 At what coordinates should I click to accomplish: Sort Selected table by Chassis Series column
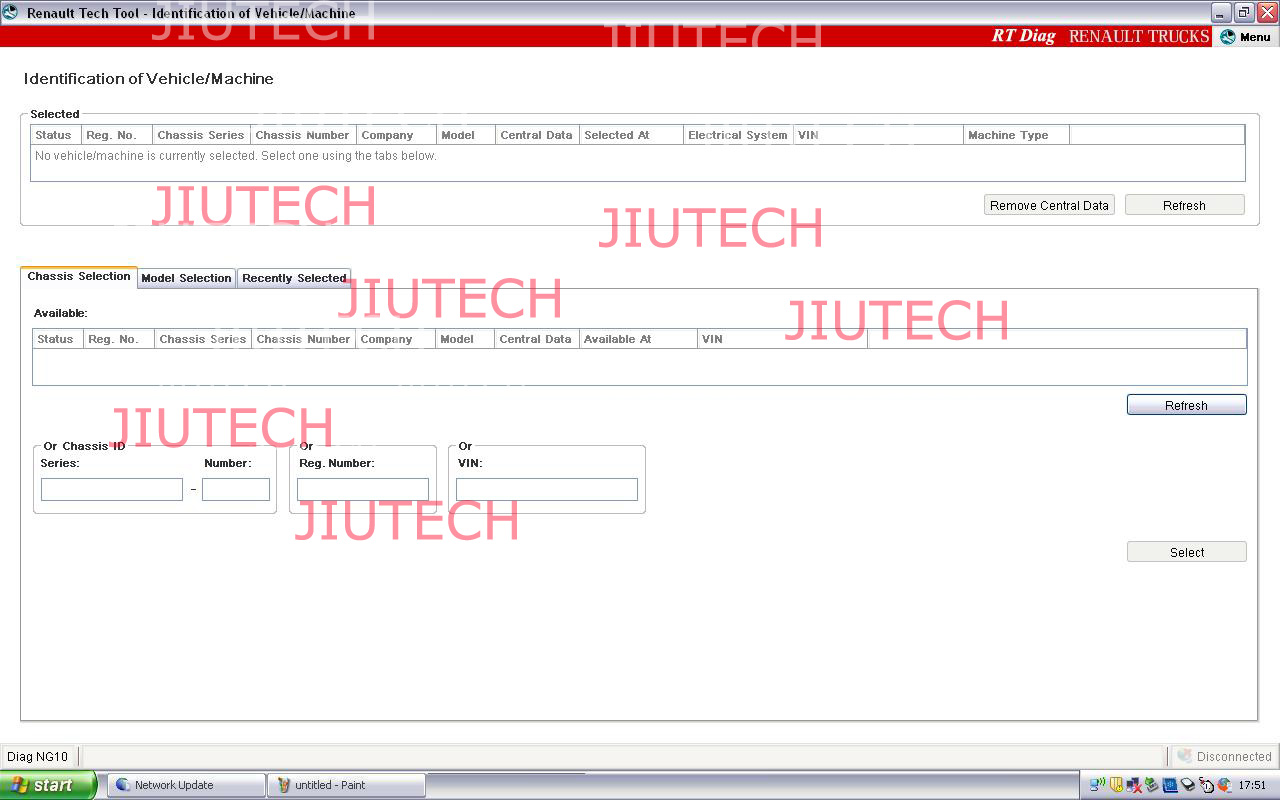pos(202,135)
